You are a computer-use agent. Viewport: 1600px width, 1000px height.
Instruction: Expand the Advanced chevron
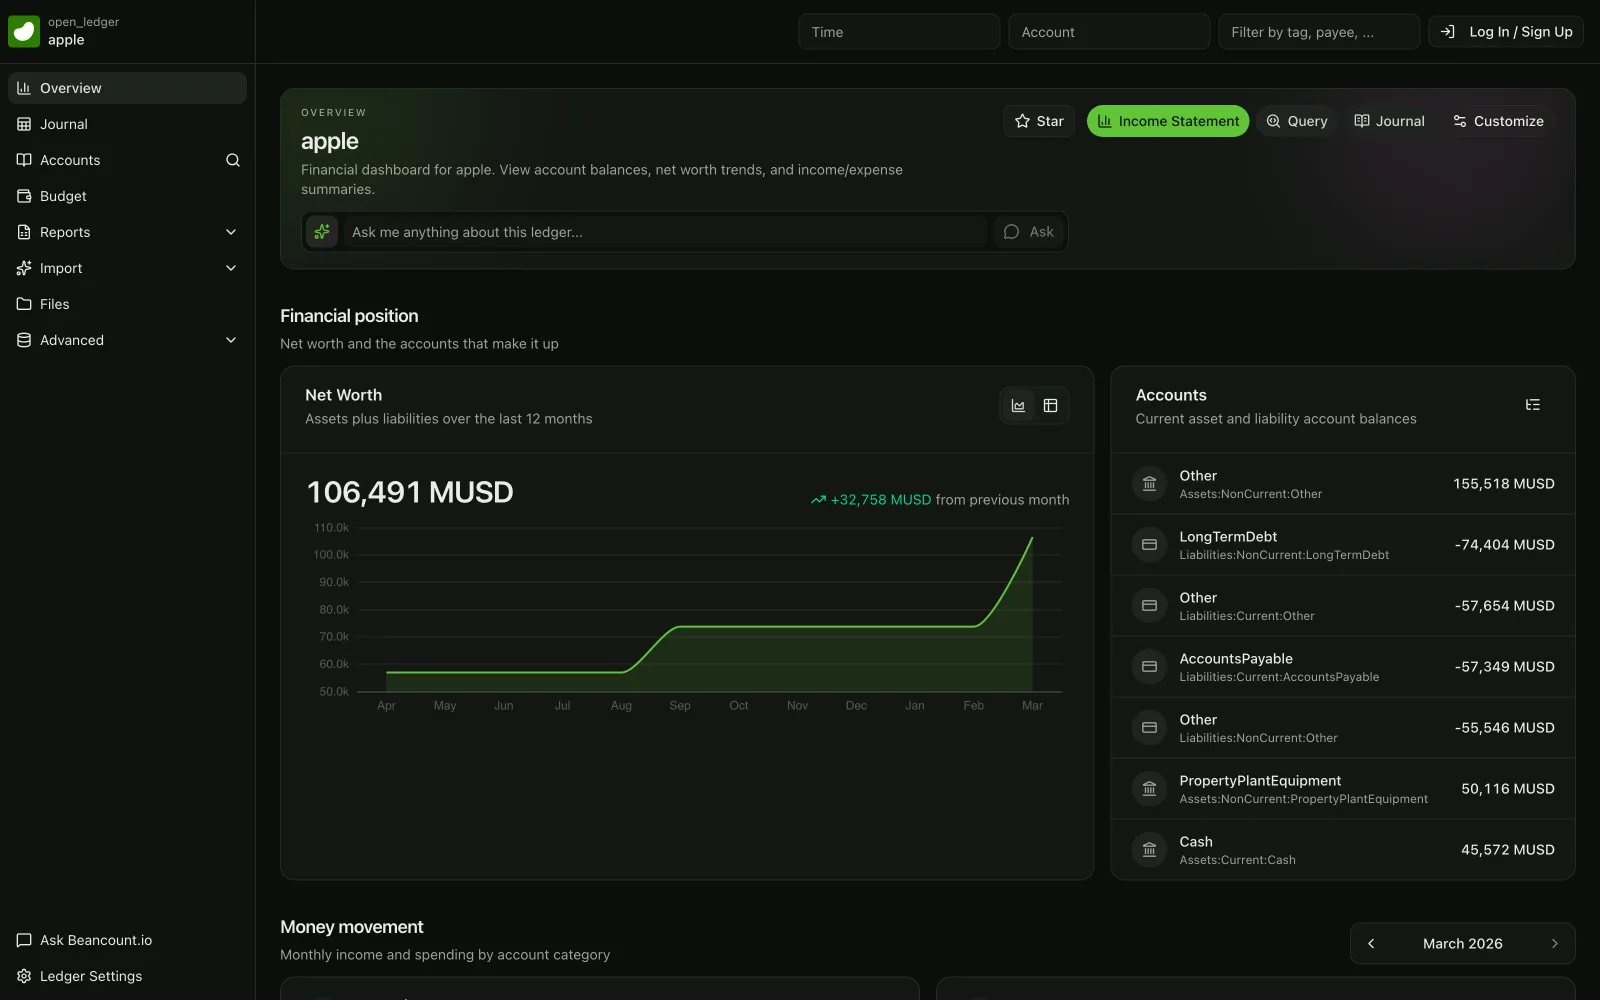click(x=231, y=340)
